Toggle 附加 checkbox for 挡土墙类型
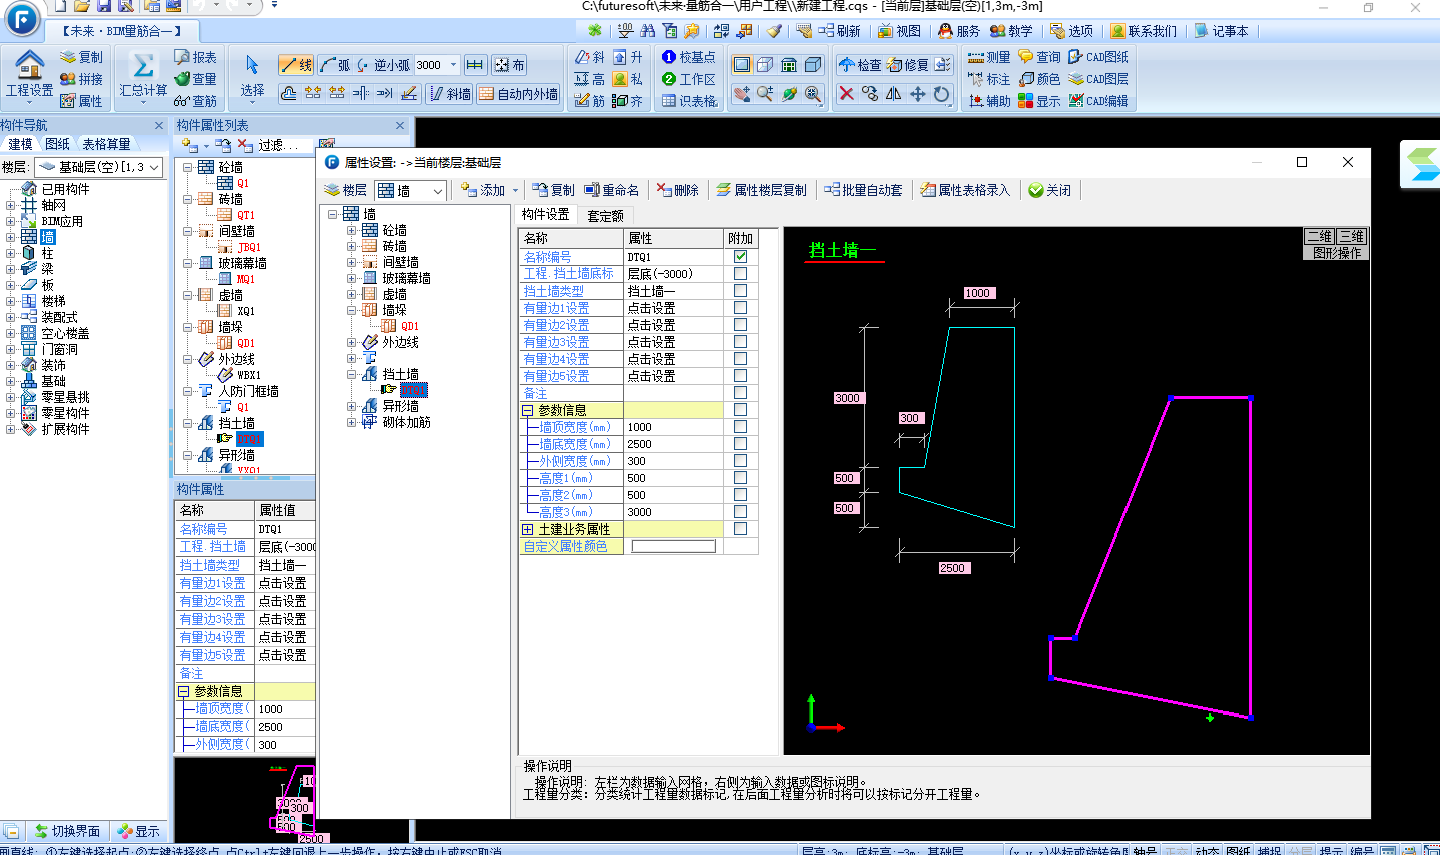Viewport: 1440px width, 855px height. pyautogui.click(x=740, y=290)
